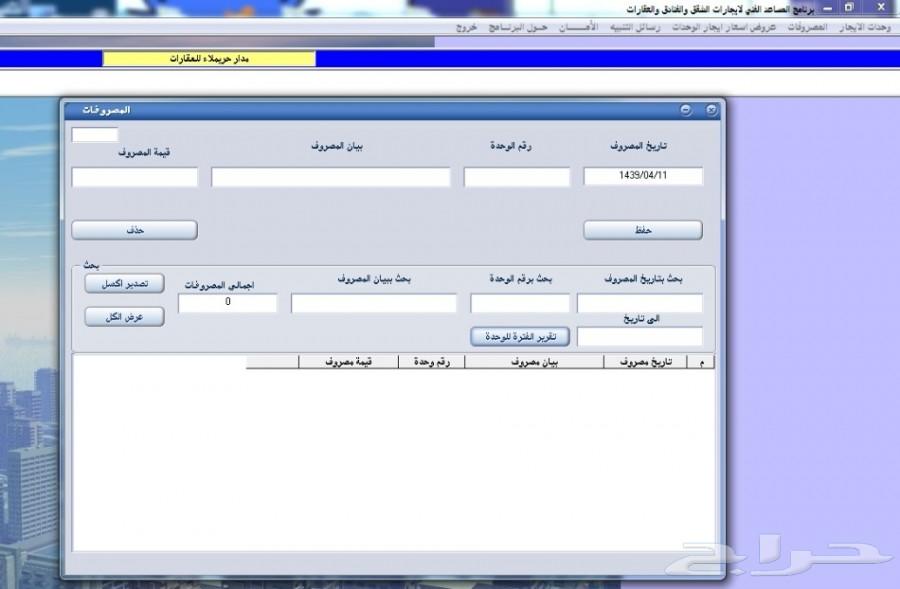Close the main application window
Viewport: 900px width, 589px height.
click(x=882, y=7)
